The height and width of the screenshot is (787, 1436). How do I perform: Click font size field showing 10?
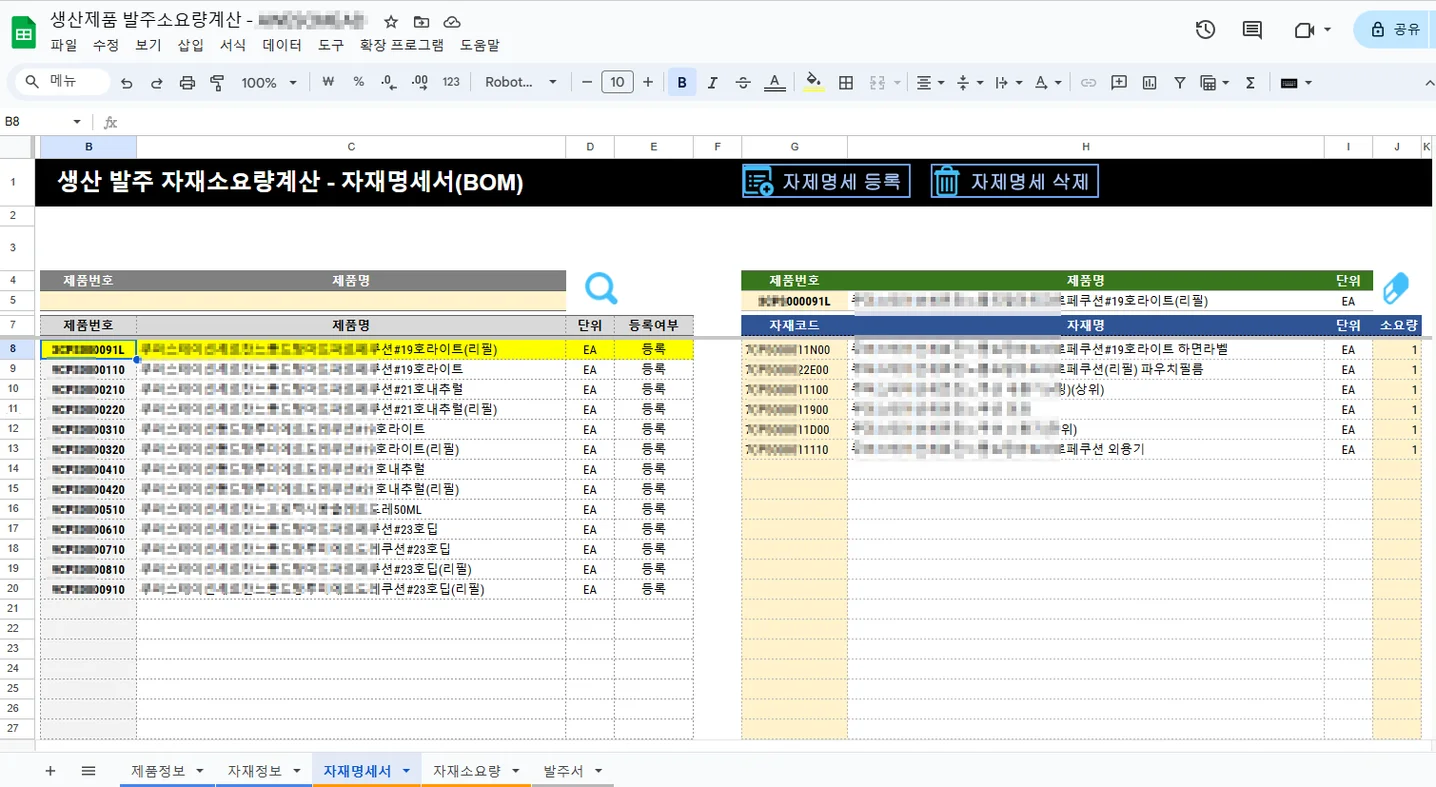tap(617, 82)
